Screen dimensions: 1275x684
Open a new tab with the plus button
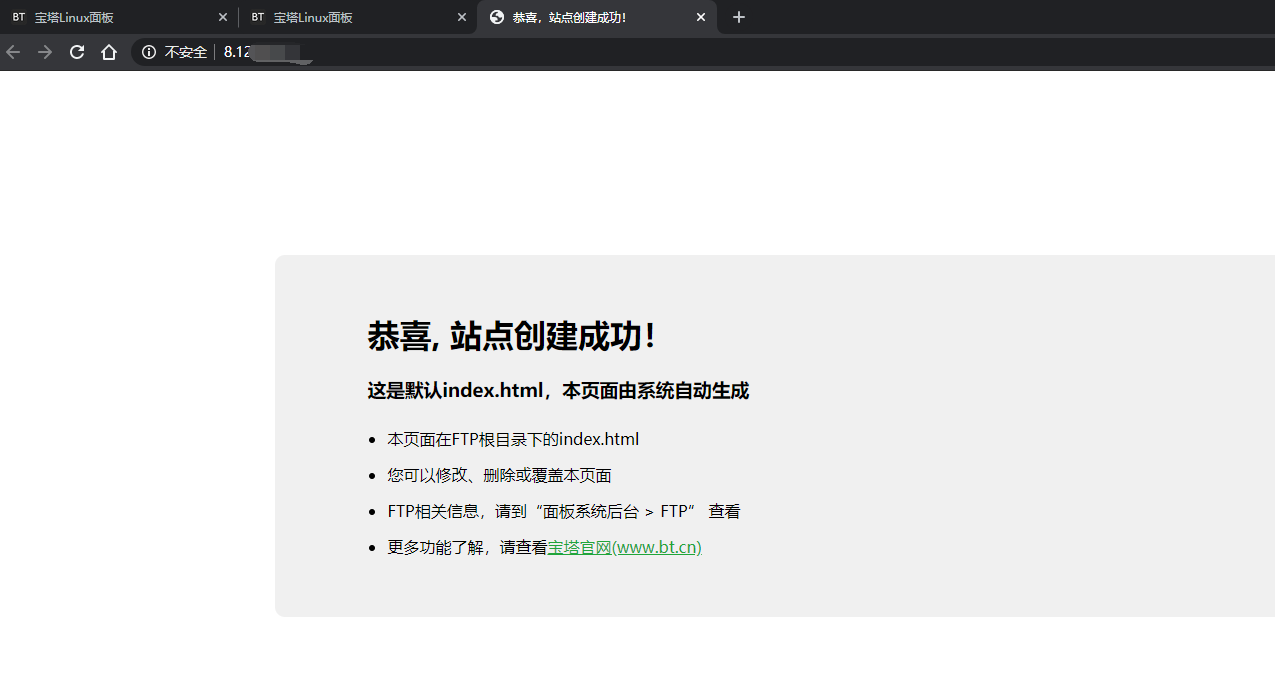[x=739, y=17]
